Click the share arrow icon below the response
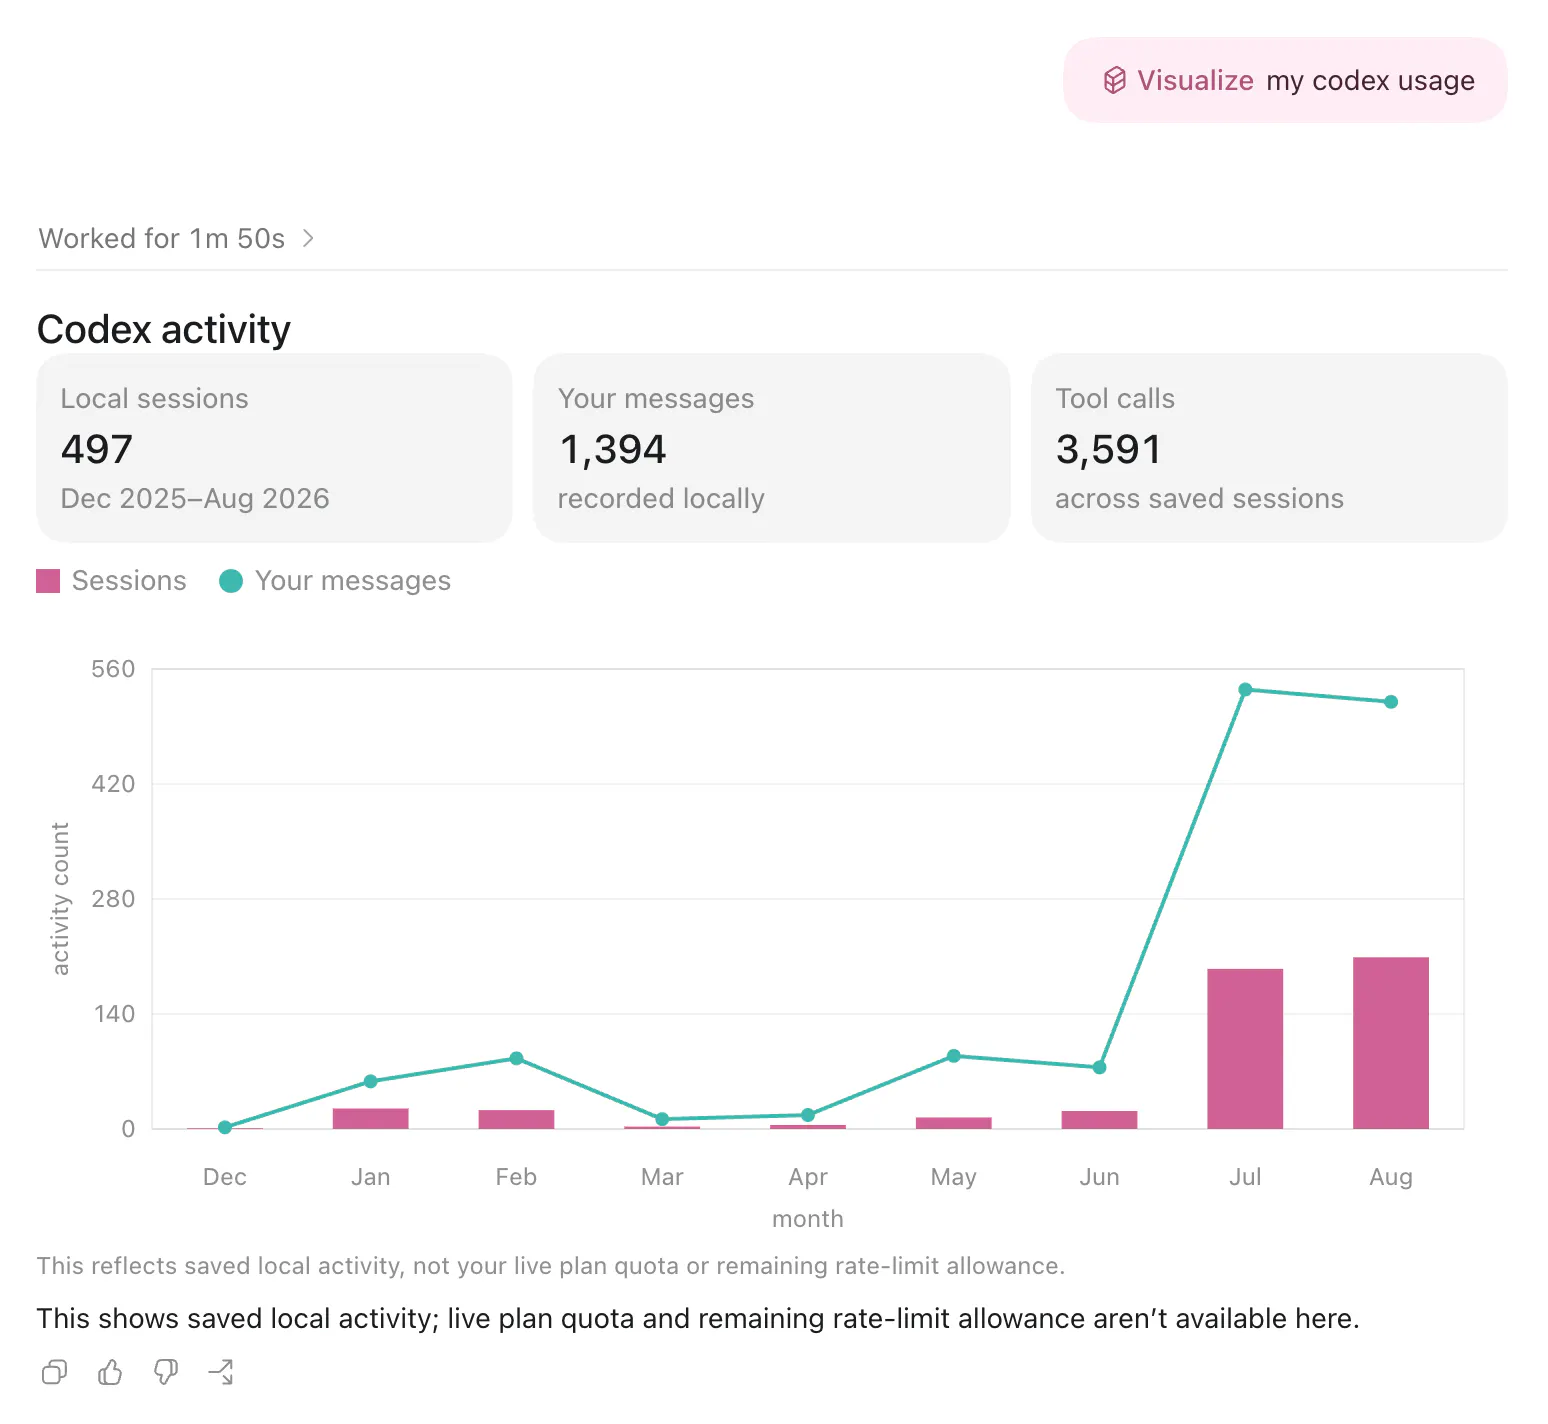 pyautogui.click(x=221, y=1372)
